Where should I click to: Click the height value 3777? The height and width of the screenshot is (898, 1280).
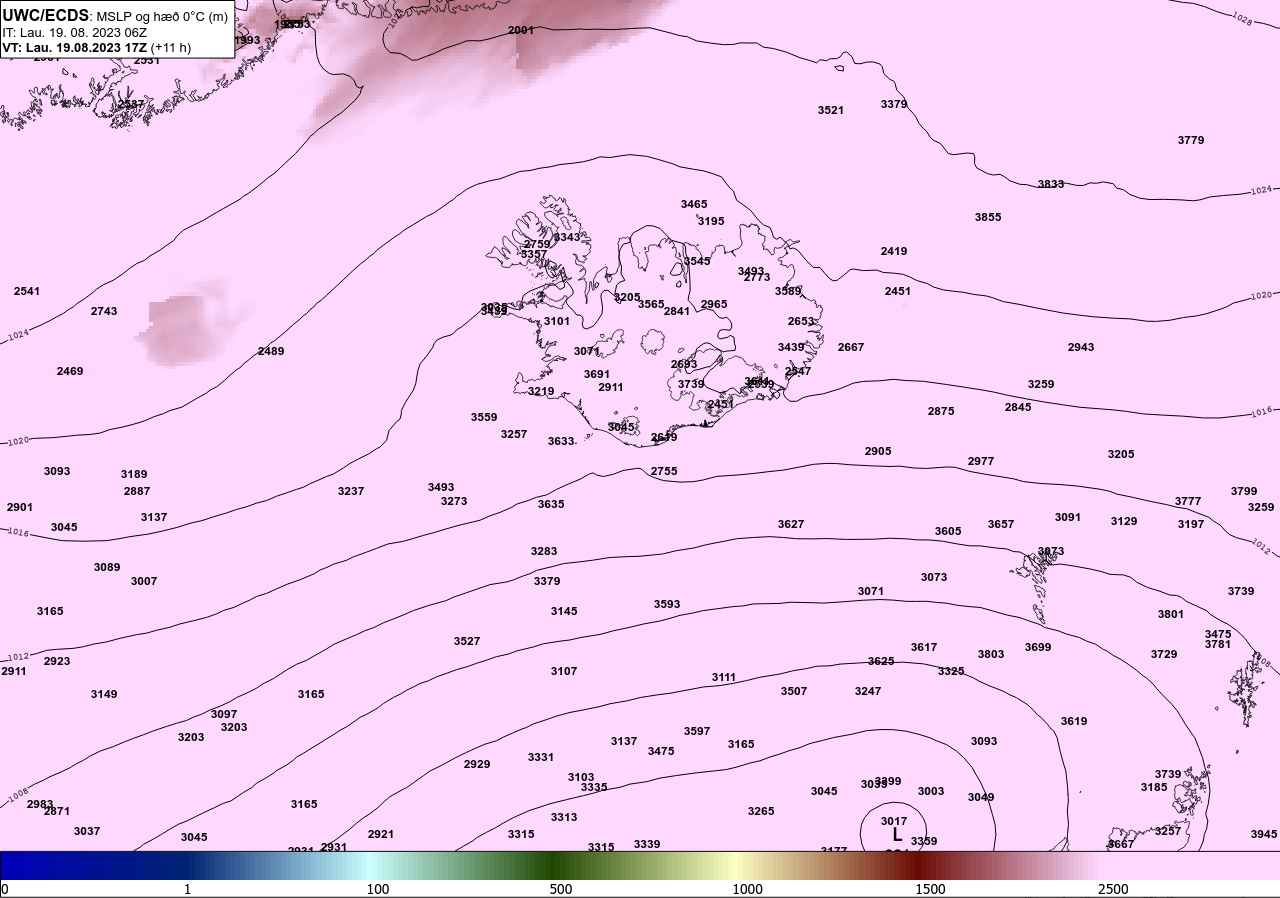pos(1188,501)
